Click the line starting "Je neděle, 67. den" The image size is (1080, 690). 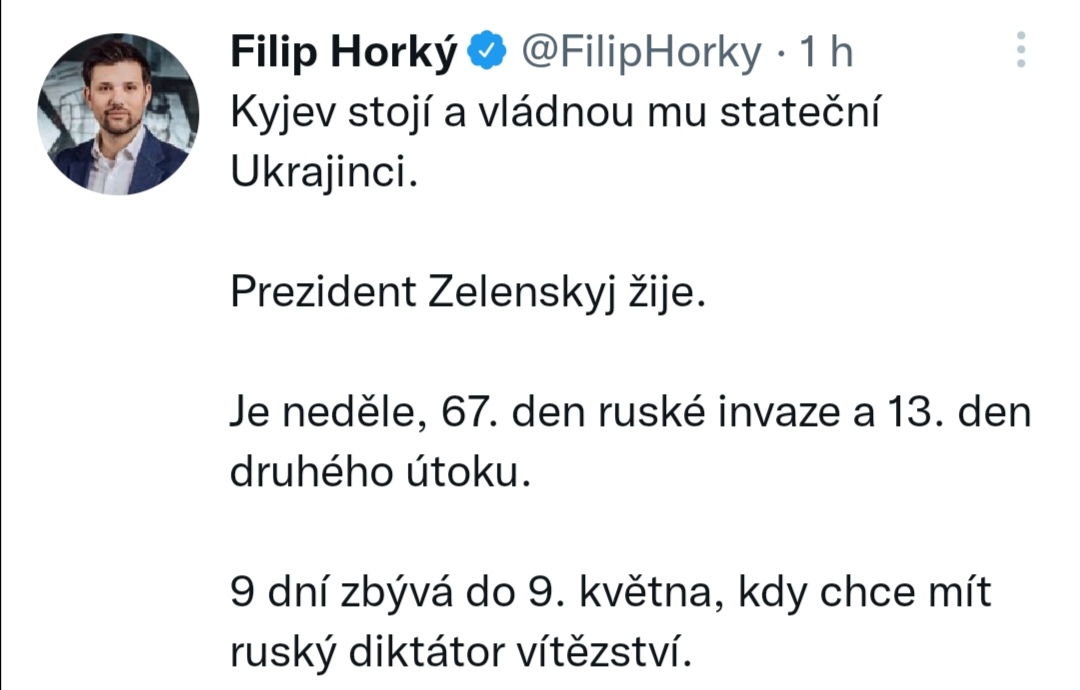(630, 411)
